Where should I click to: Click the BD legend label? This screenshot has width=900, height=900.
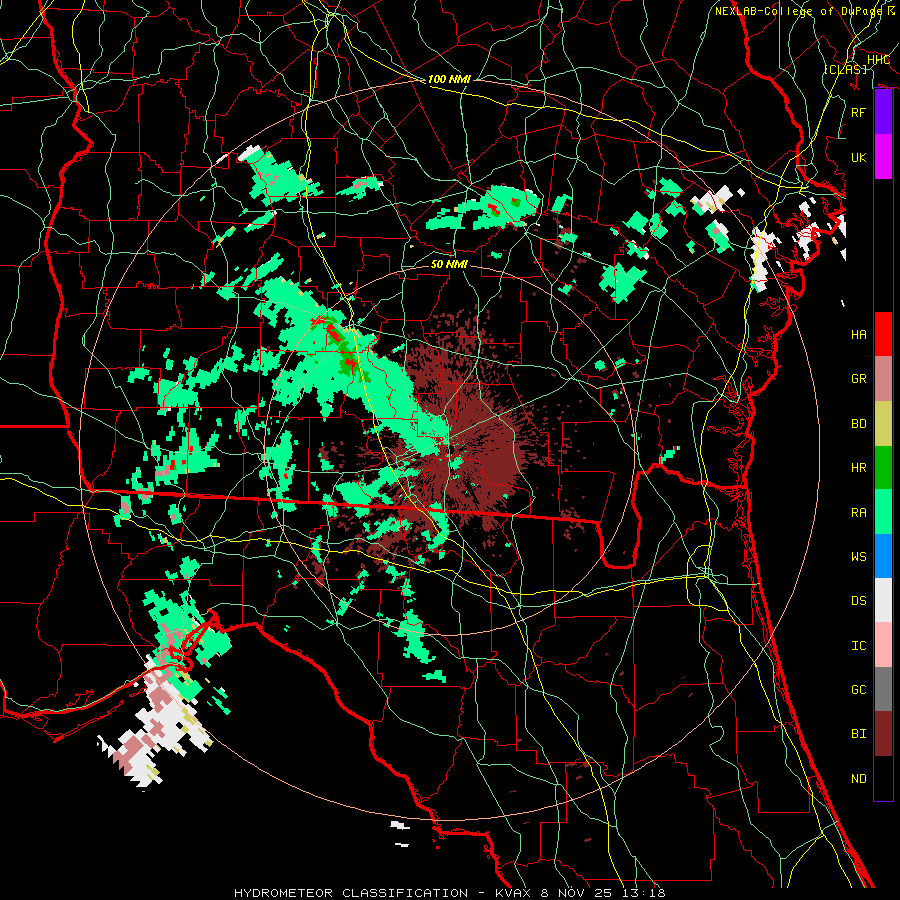point(858,424)
